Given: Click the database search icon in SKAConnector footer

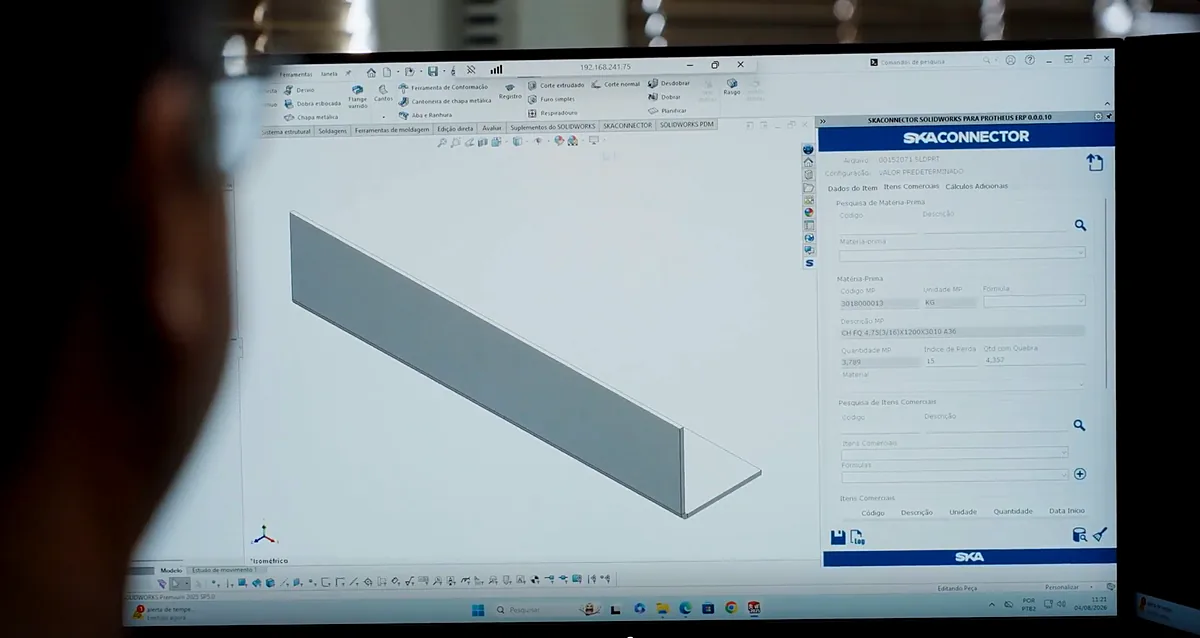Looking at the screenshot, I should (x=1079, y=535).
